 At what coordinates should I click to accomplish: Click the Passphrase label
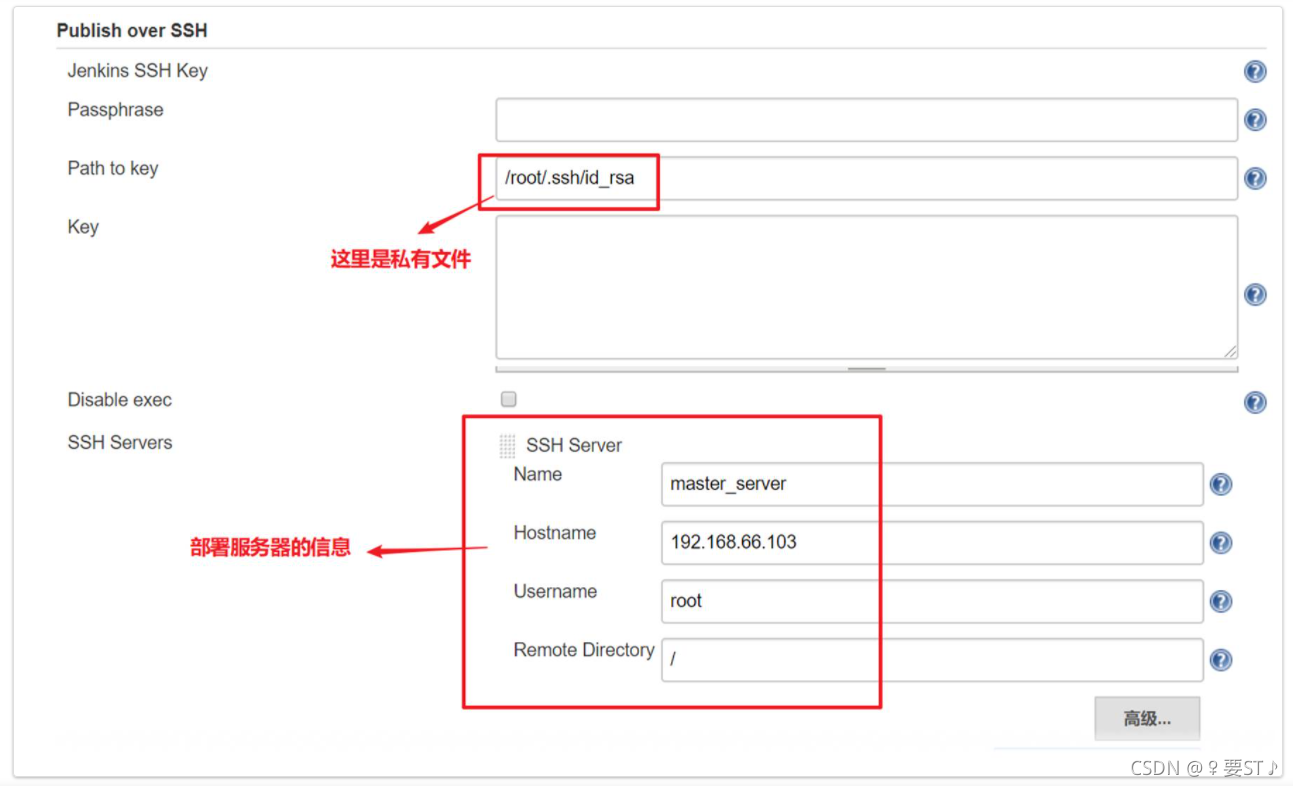click(115, 110)
